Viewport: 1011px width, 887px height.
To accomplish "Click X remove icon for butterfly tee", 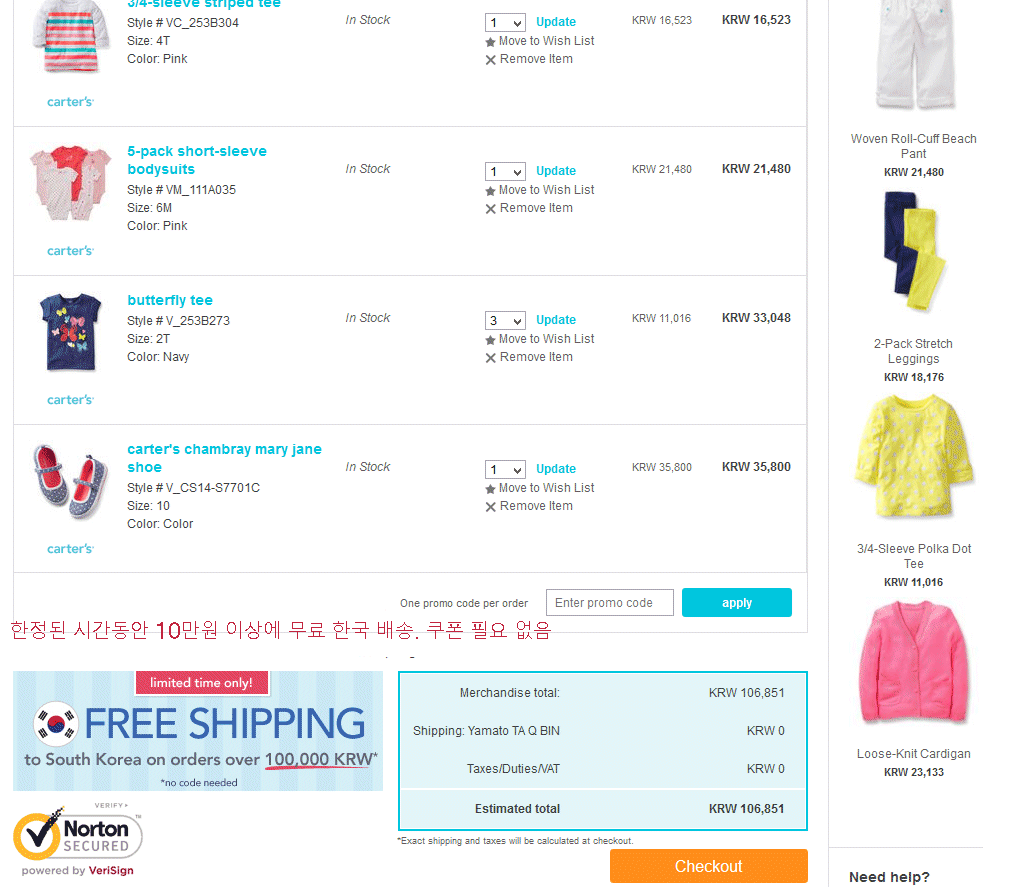I will coord(491,358).
